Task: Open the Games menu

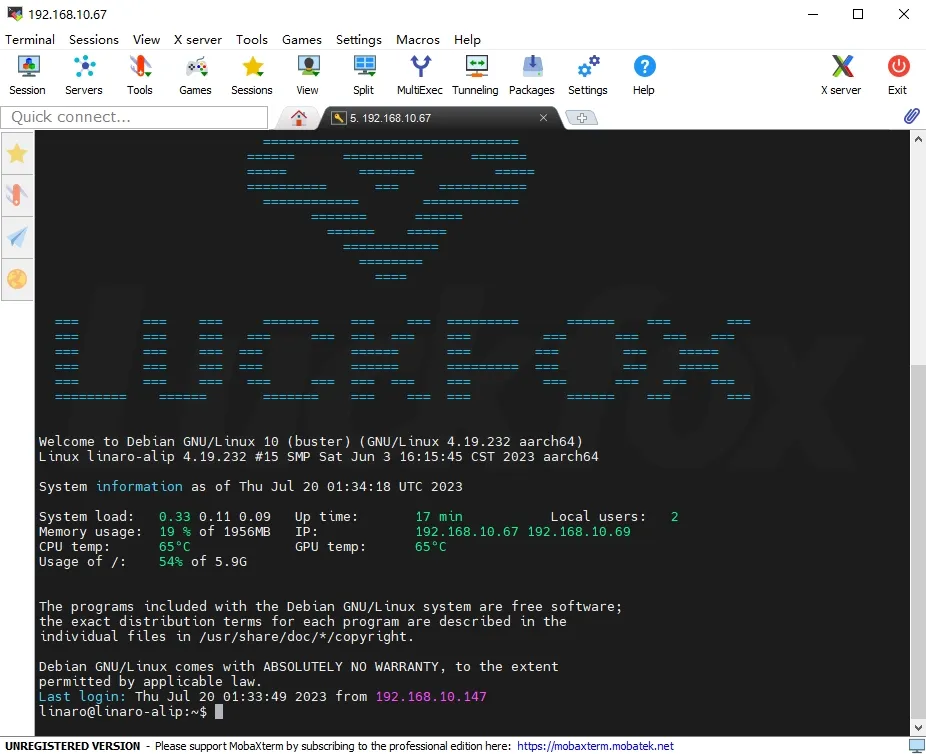Action: (x=302, y=40)
